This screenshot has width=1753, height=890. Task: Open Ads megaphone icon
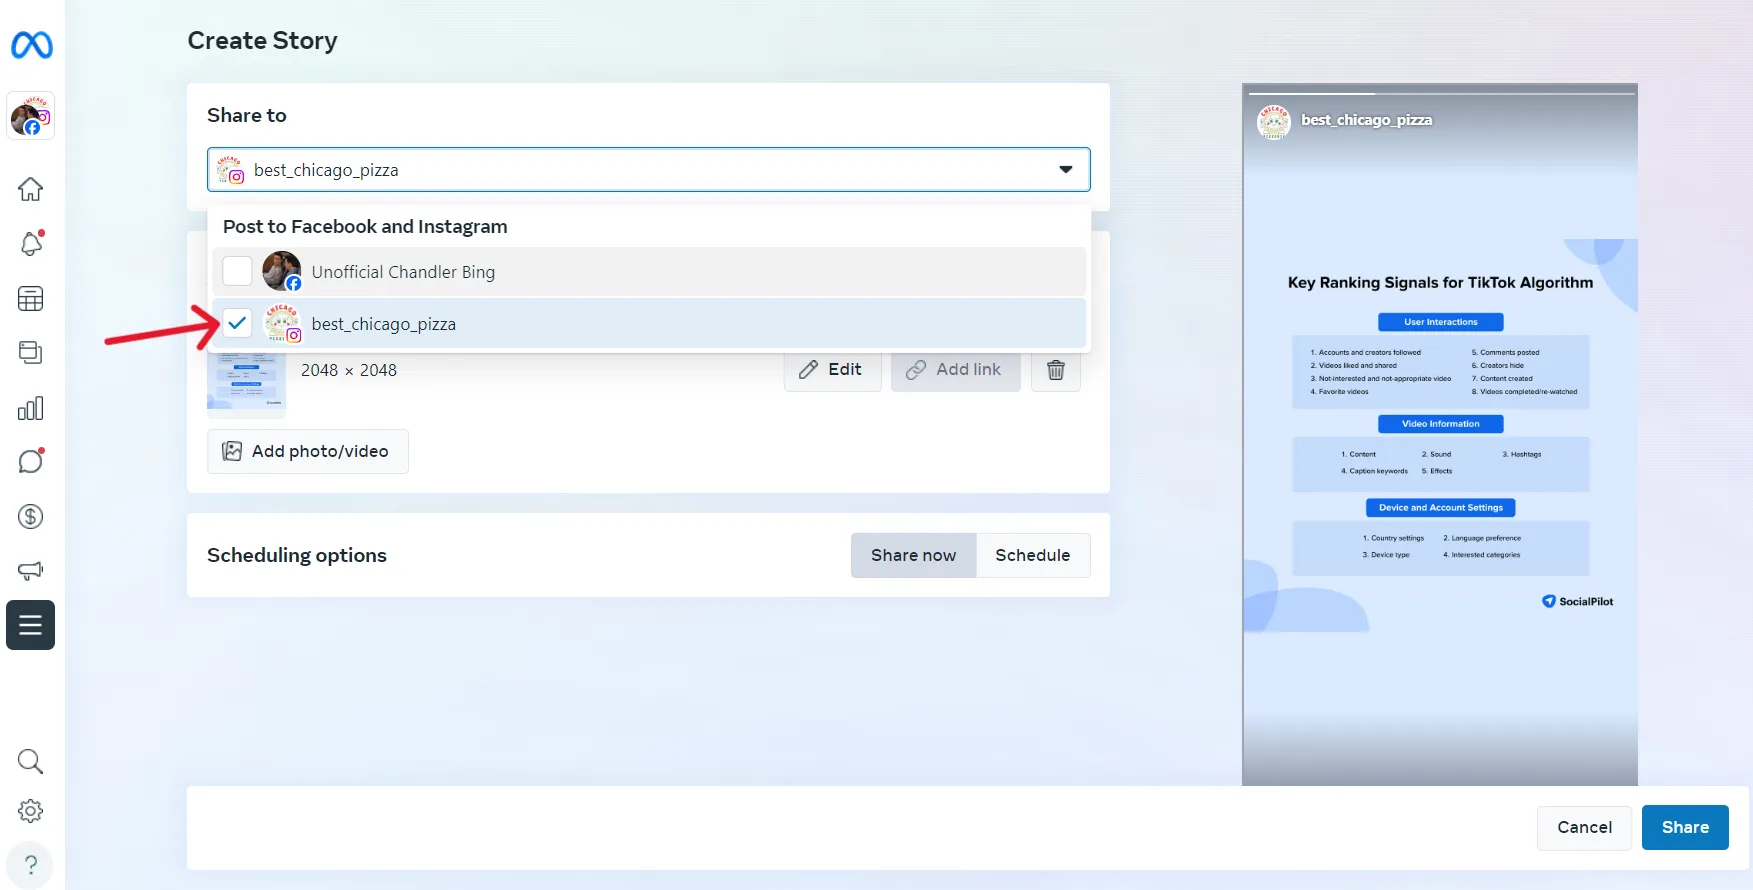[x=31, y=570]
